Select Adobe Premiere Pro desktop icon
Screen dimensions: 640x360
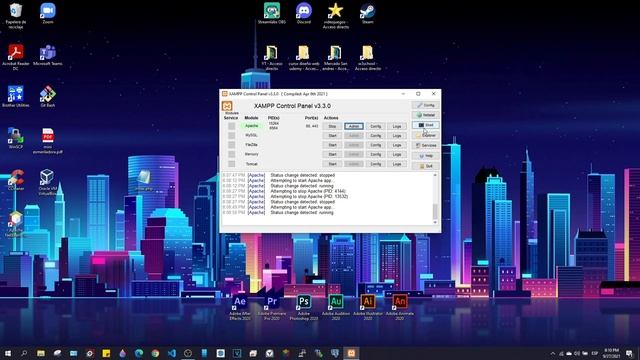coord(272,307)
